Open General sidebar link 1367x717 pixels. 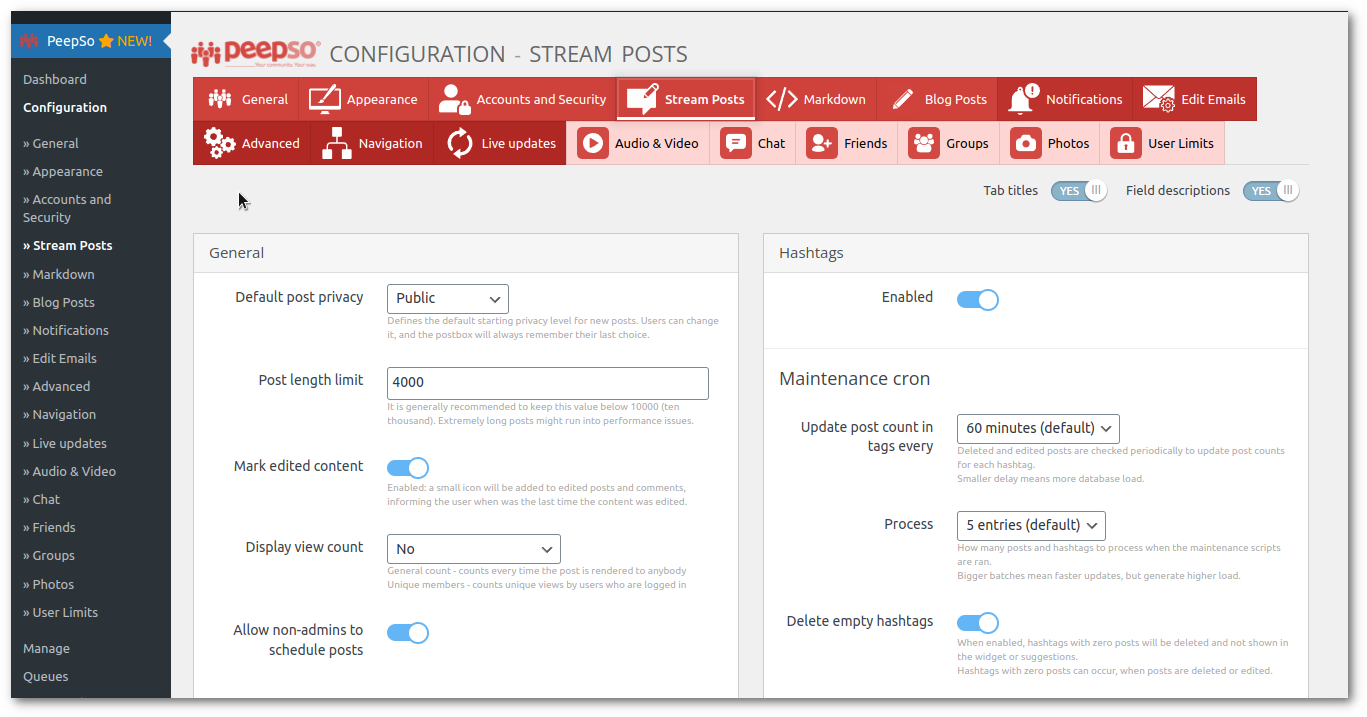[x=51, y=143]
